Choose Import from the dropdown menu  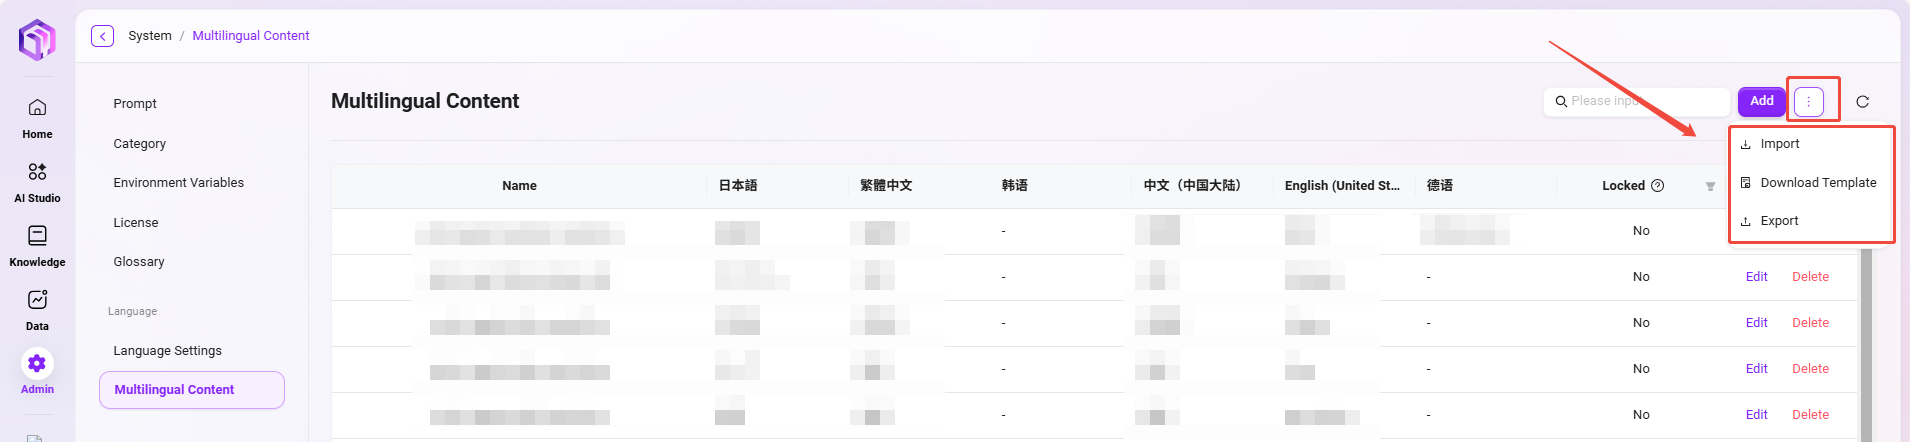(1779, 144)
